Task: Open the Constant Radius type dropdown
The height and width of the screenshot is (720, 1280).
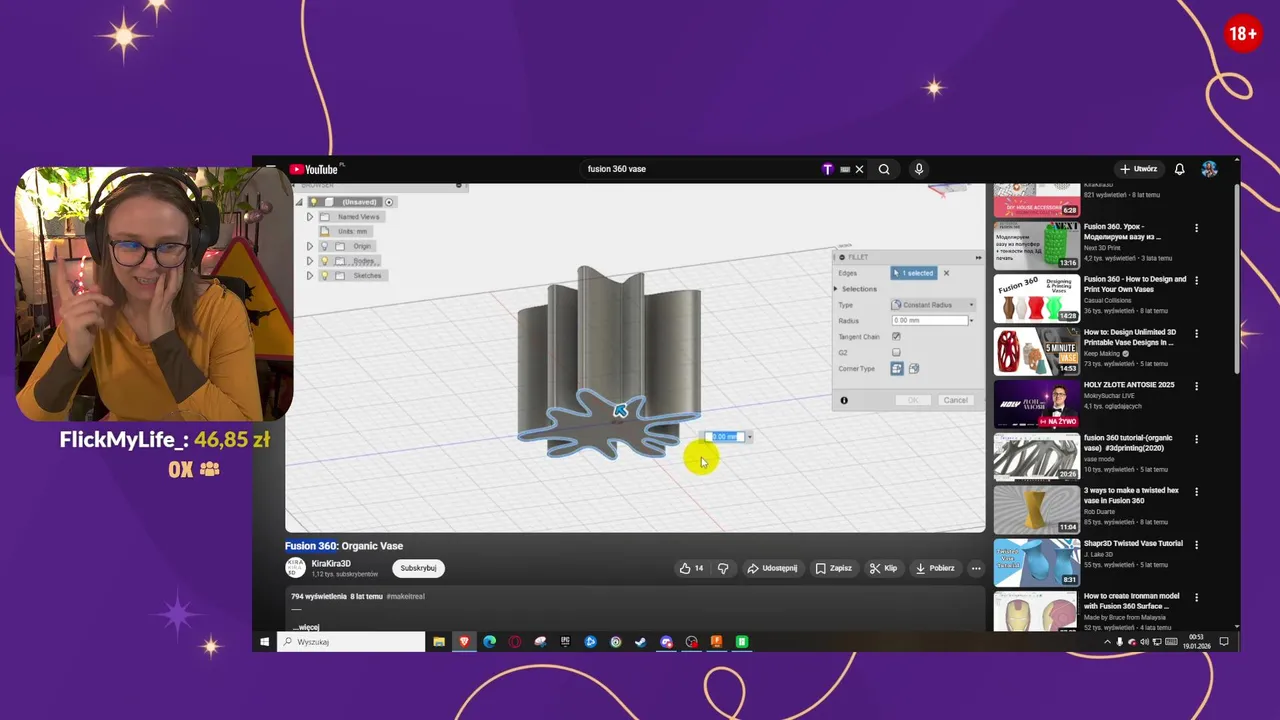Action: point(932,304)
